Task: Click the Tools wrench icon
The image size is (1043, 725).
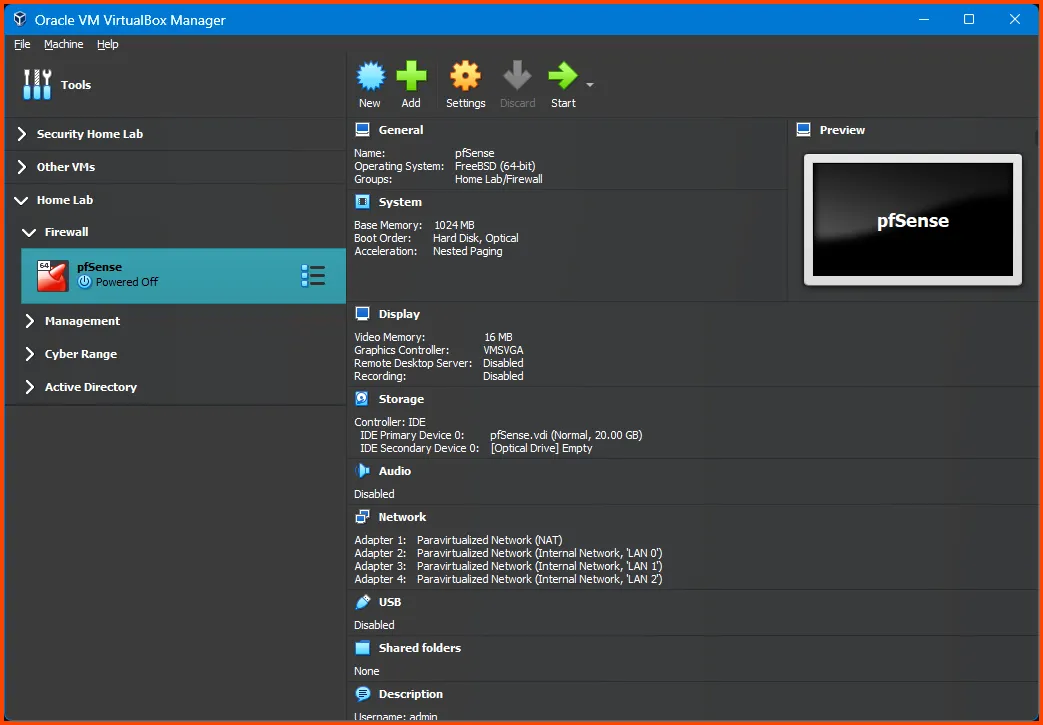Action: (x=37, y=84)
